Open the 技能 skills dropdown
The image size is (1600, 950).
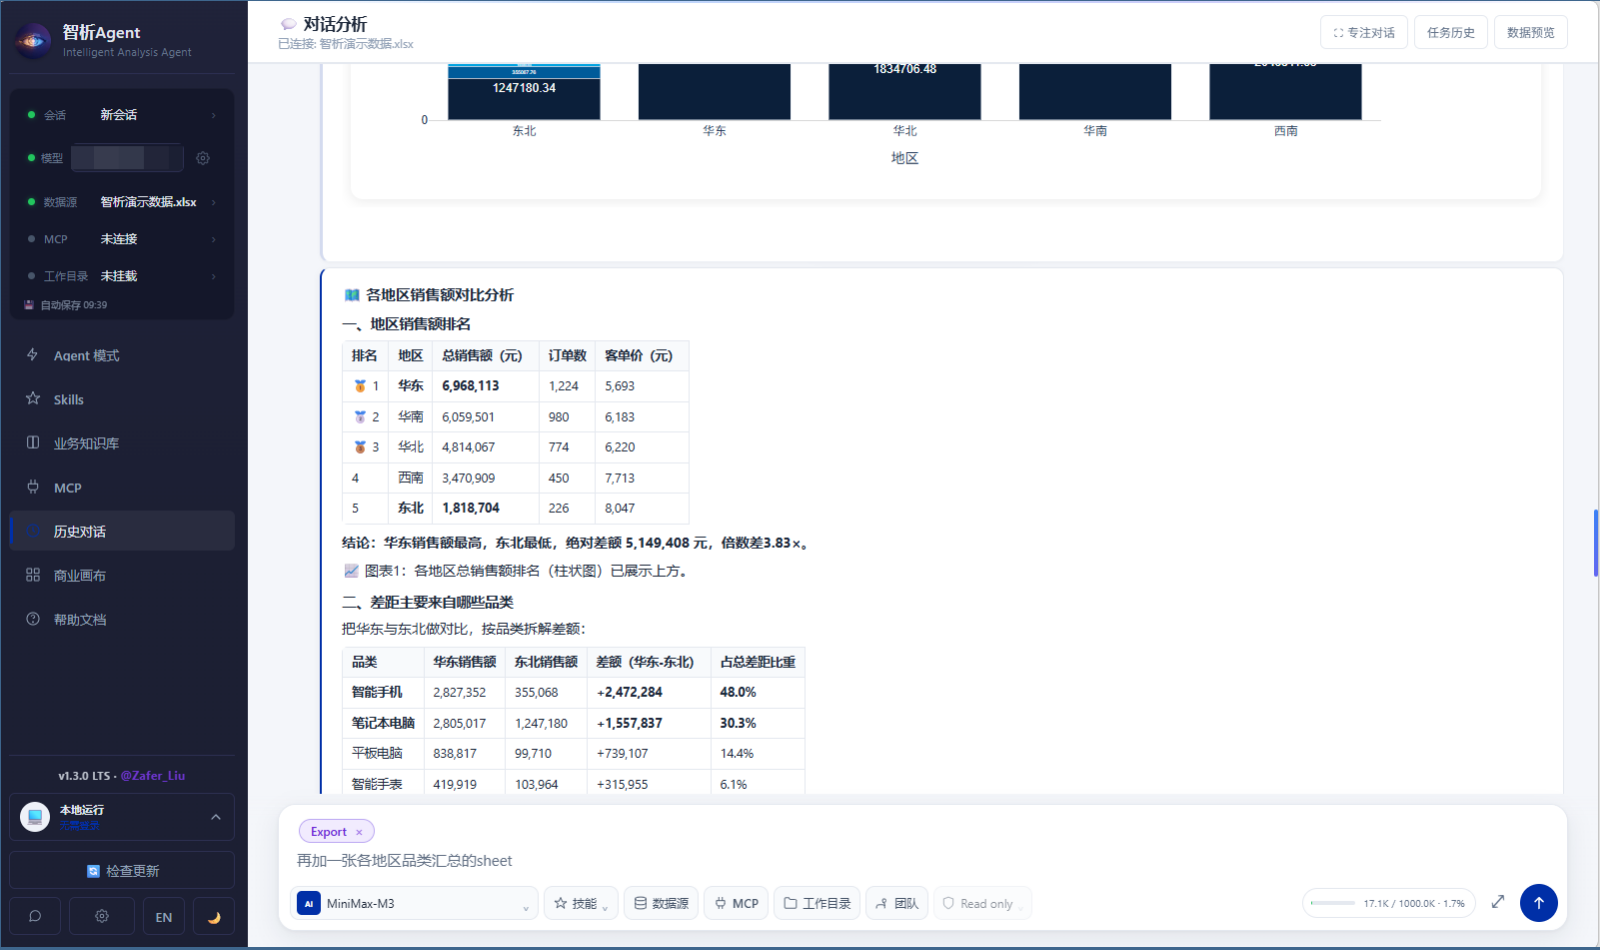tap(581, 903)
